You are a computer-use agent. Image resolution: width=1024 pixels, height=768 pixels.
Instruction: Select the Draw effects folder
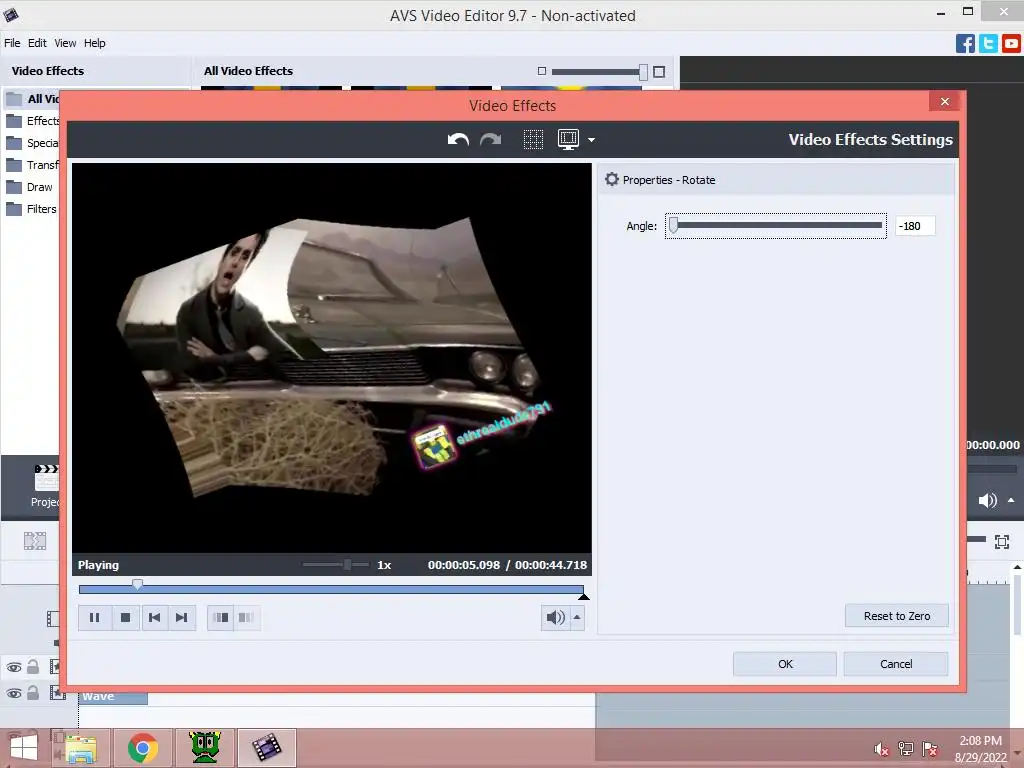tap(29, 187)
